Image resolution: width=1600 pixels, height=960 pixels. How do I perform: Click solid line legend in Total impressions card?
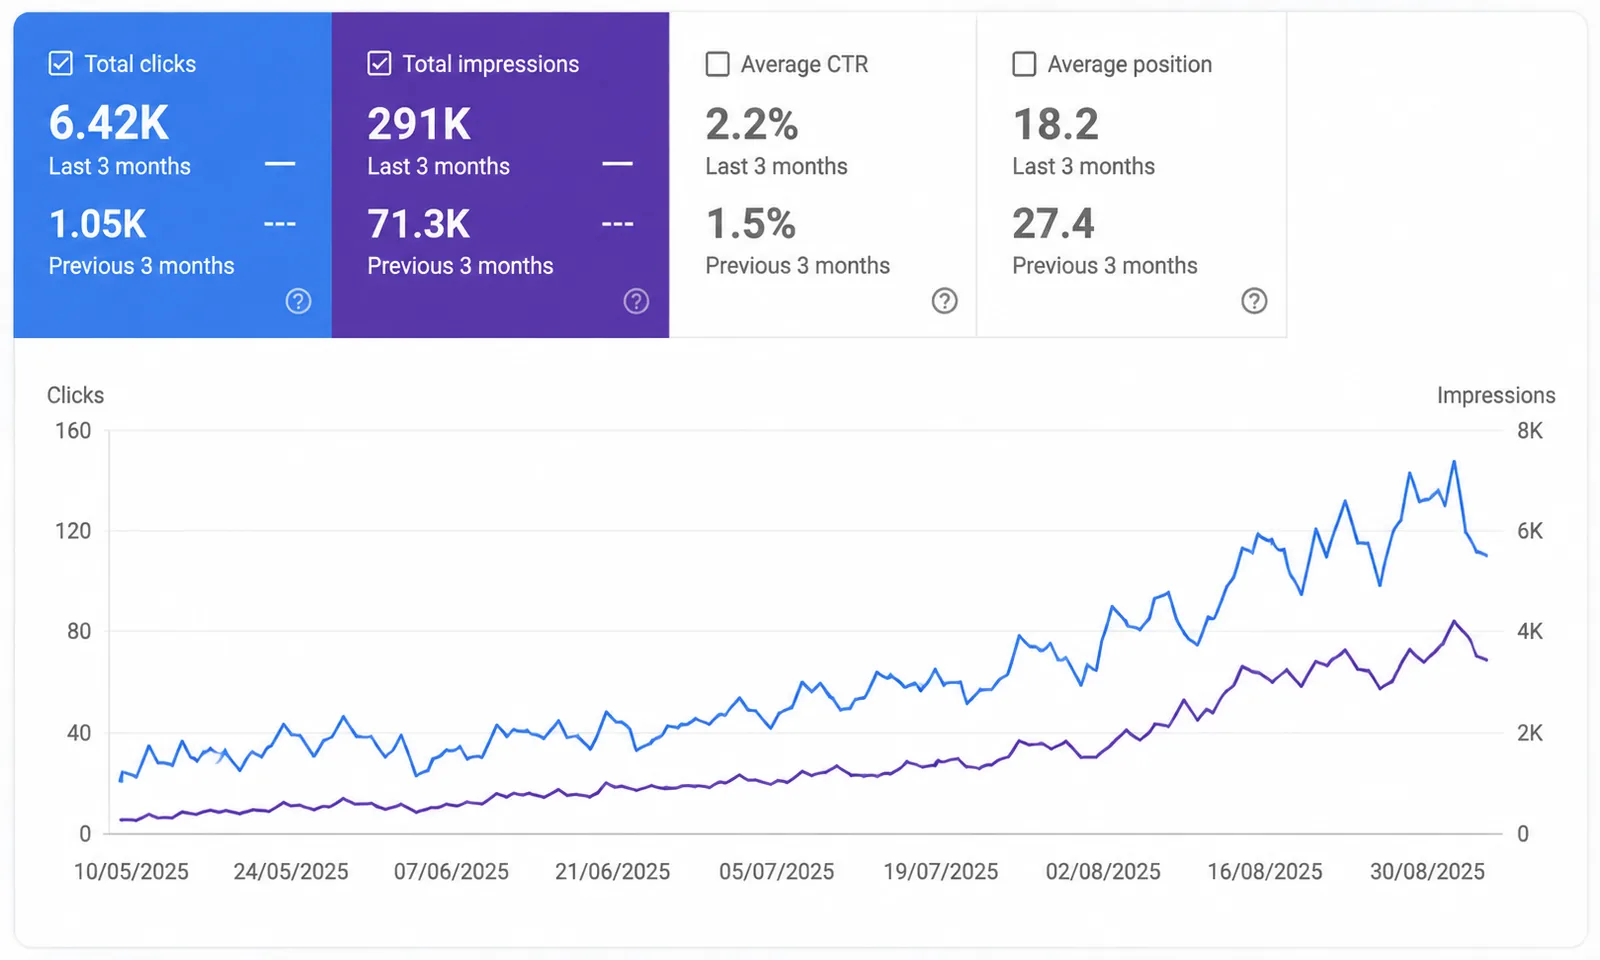click(x=618, y=164)
